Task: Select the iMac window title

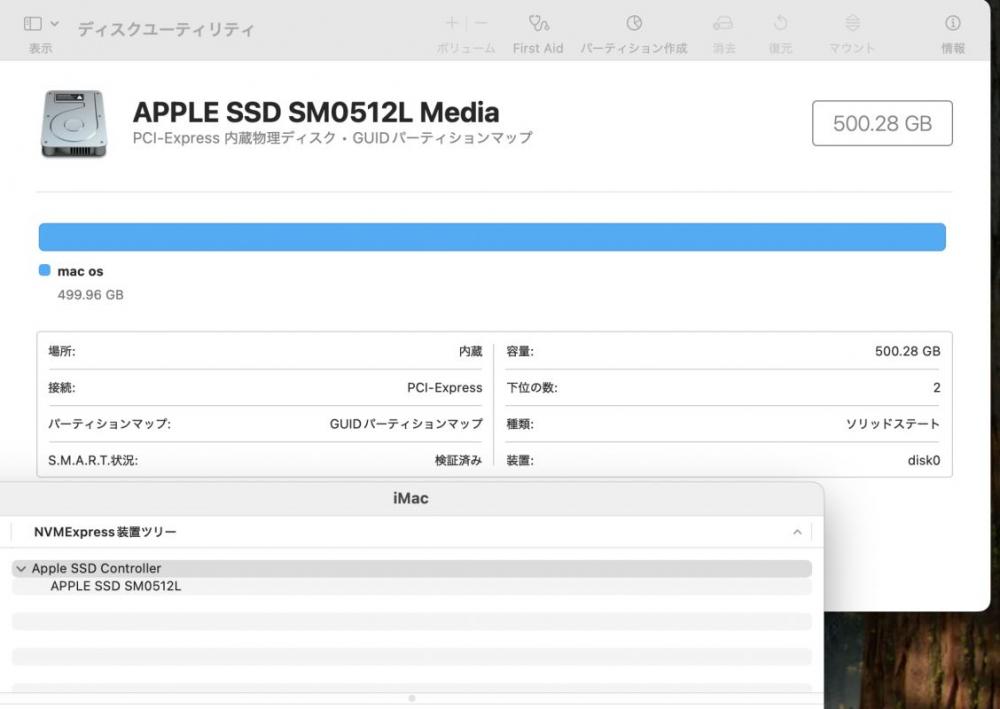Action: [x=411, y=498]
